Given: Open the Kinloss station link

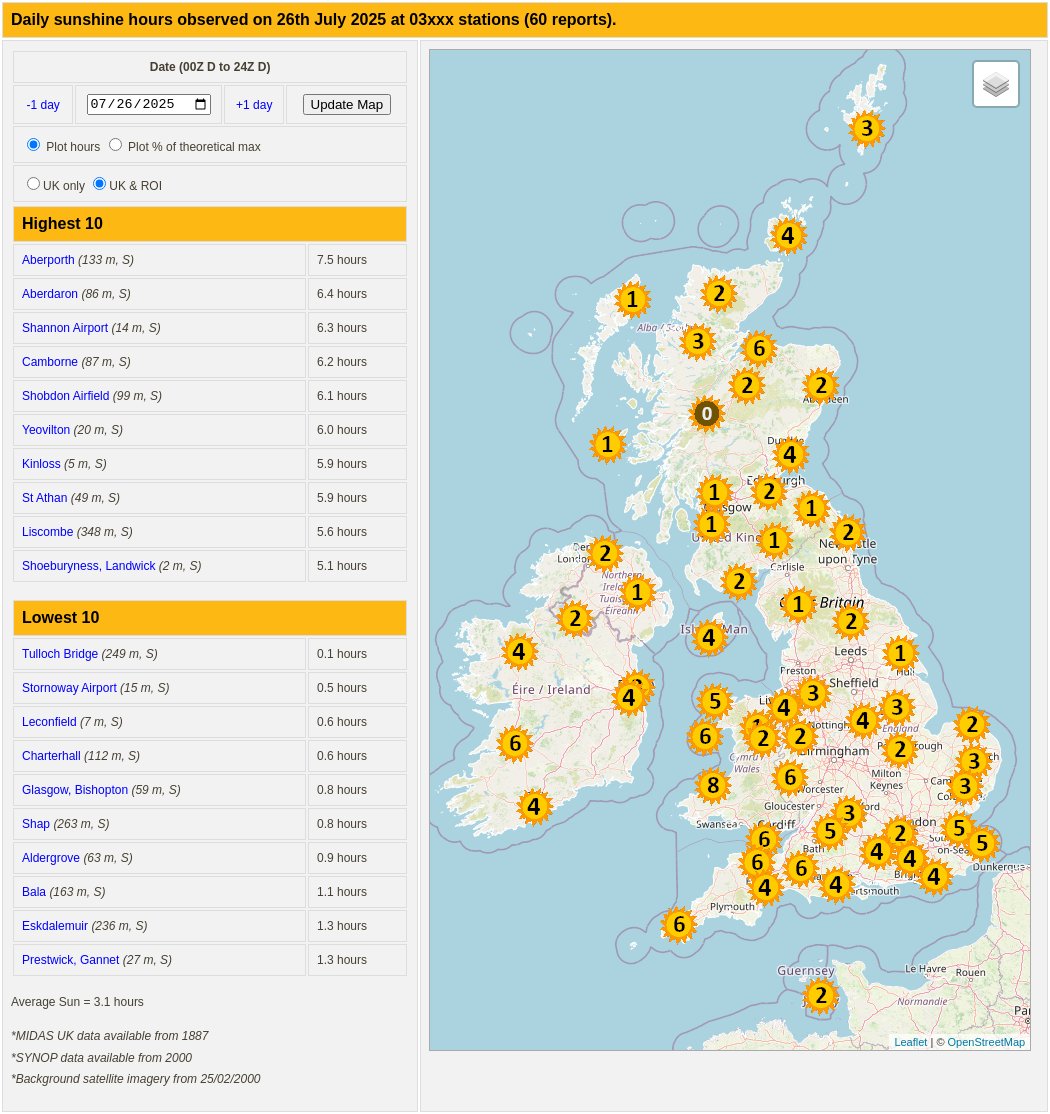Looking at the screenshot, I should (41, 465).
